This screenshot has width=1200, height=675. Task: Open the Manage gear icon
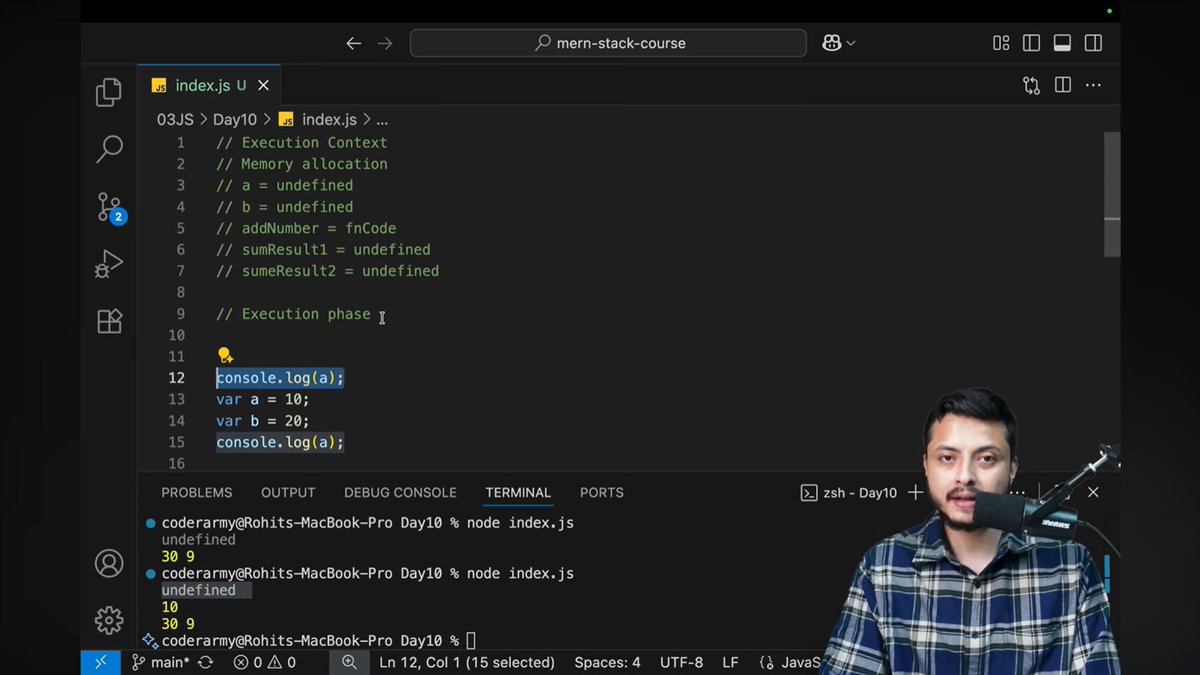pos(109,620)
